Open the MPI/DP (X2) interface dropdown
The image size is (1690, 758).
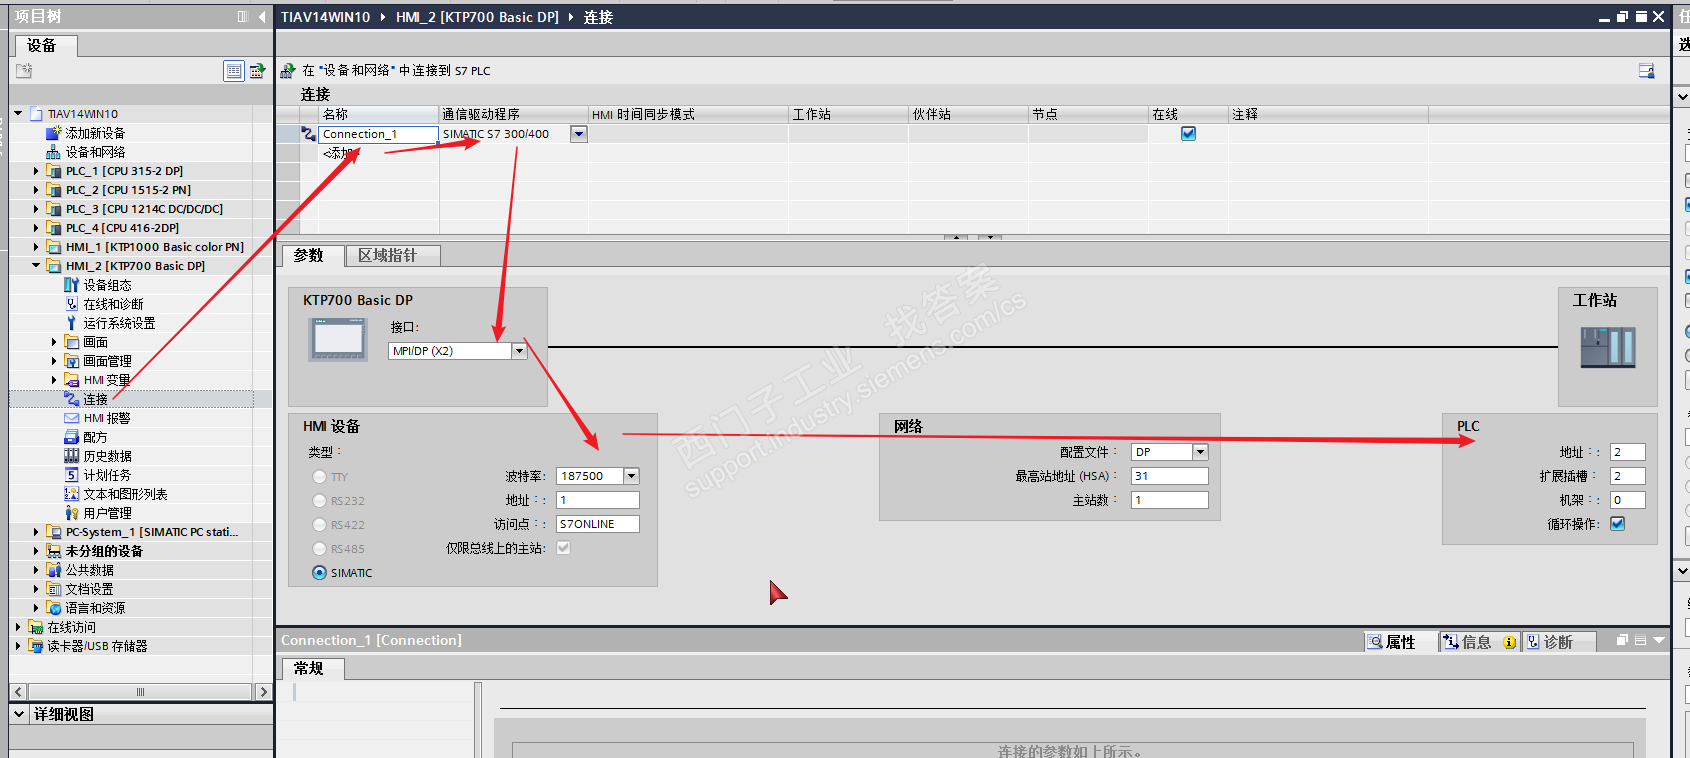click(x=519, y=351)
